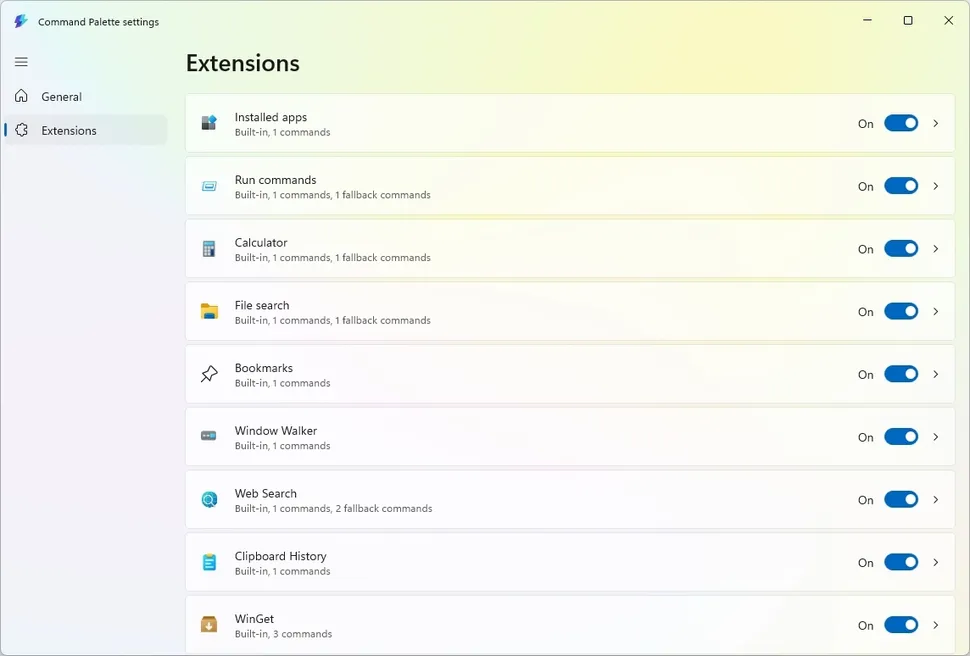Go to the General settings page

(x=62, y=97)
